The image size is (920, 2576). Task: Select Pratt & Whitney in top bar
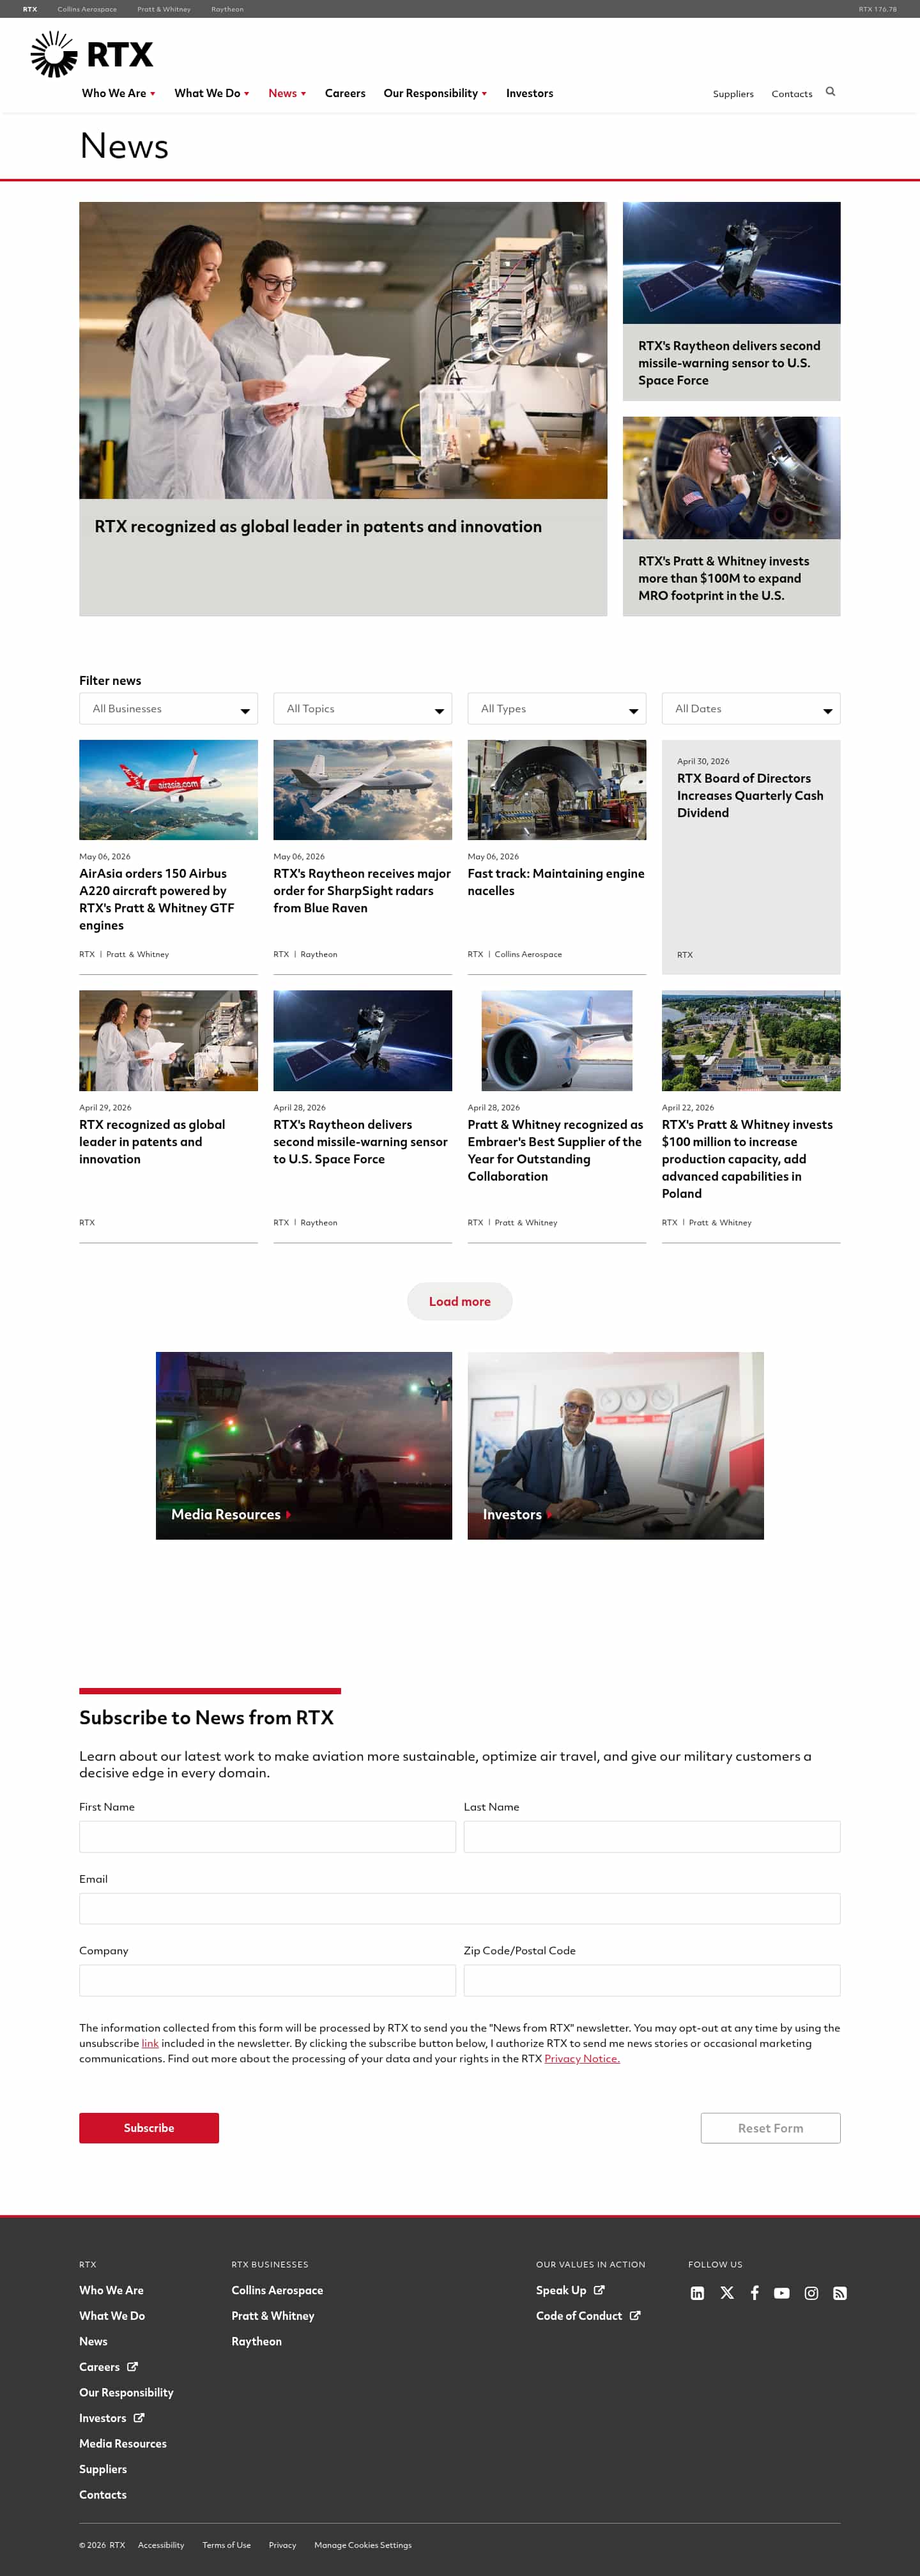164,9
